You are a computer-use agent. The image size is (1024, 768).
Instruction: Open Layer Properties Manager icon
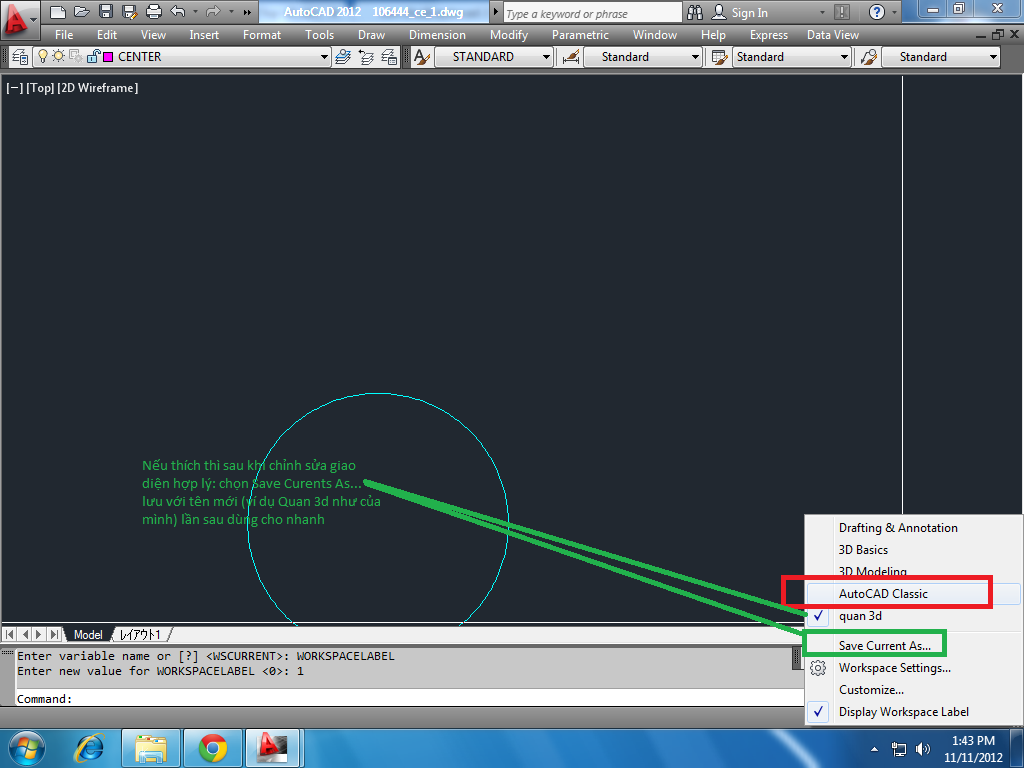click(20, 57)
